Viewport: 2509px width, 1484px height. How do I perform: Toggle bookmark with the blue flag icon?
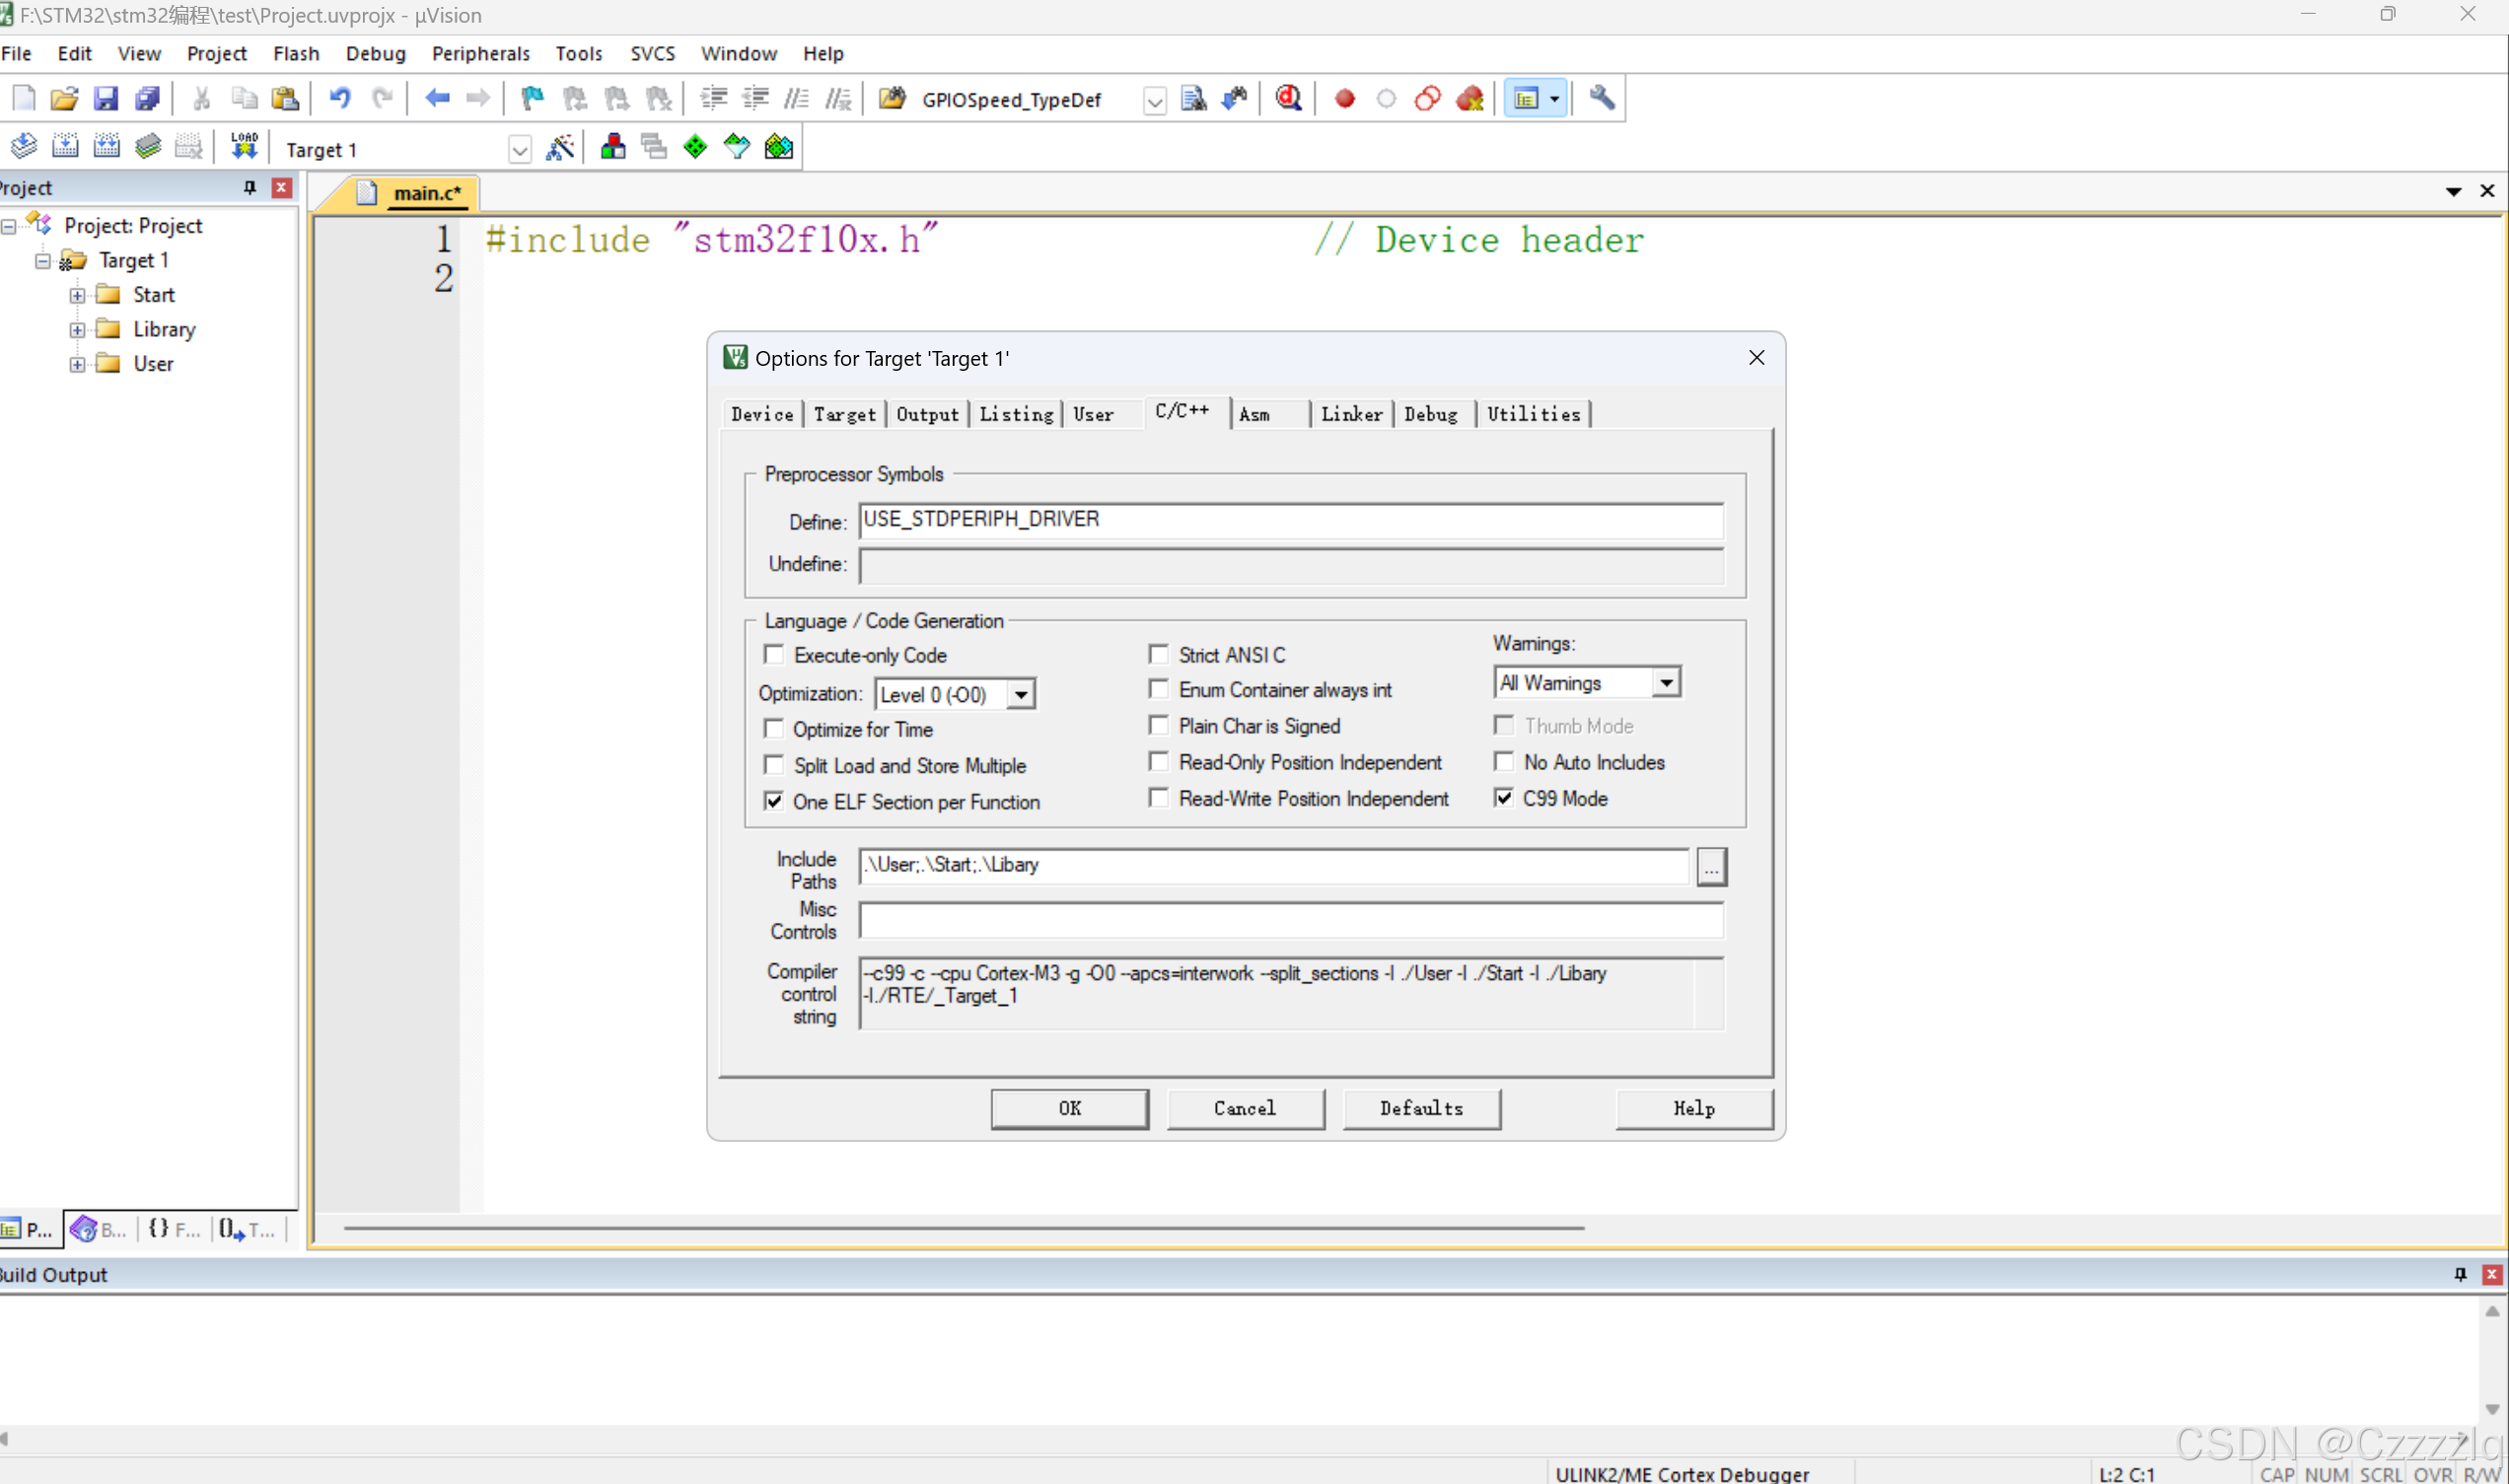pos(532,98)
